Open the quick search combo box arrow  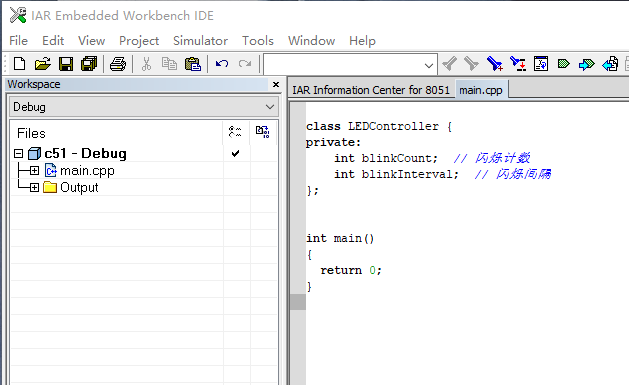tap(429, 65)
